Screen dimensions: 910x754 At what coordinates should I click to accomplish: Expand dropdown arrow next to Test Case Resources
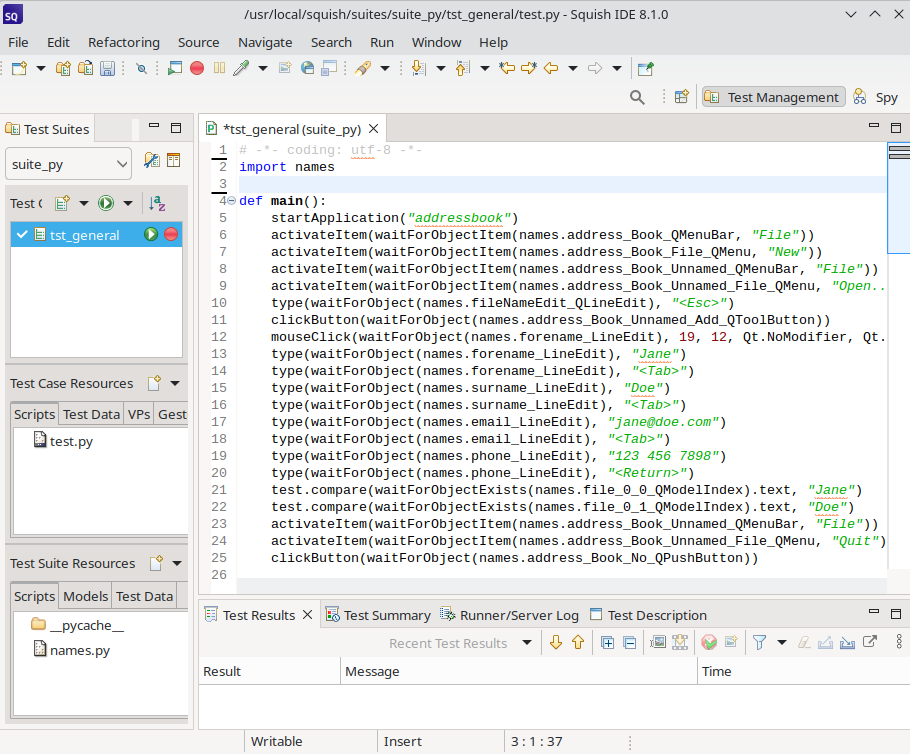175,383
